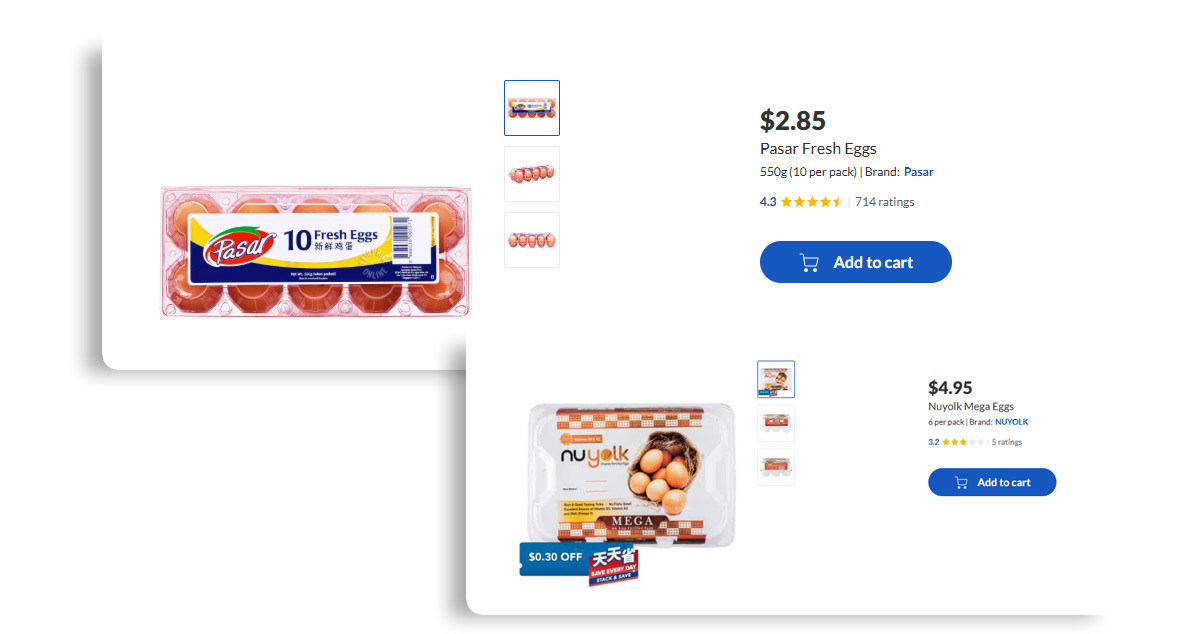
Task: Open the NUYOLK brand link
Action: [x=1011, y=422]
